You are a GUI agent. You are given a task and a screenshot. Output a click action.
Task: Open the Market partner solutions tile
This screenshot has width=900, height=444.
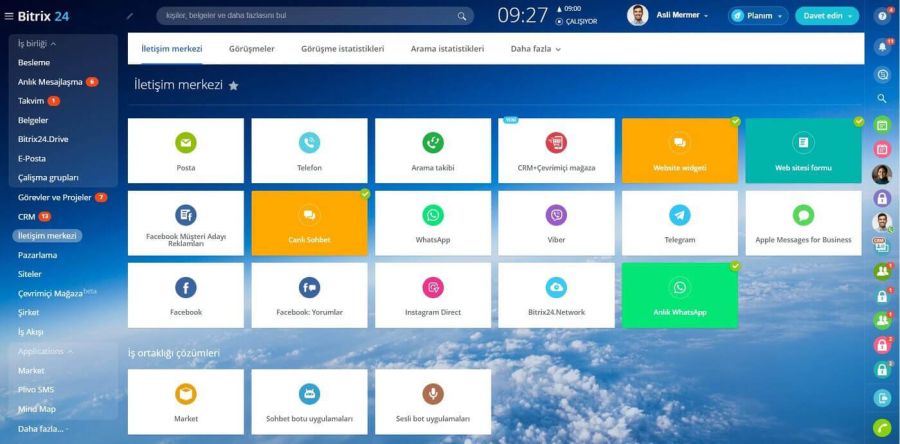(x=185, y=402)
